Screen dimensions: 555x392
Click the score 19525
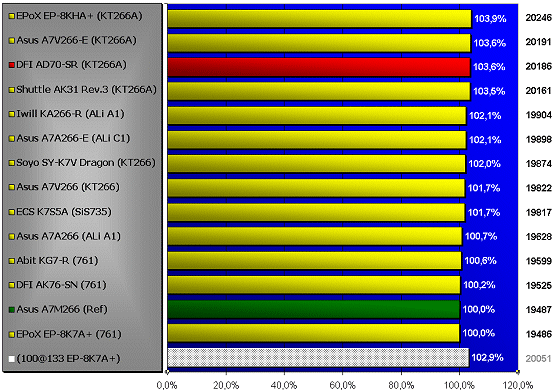(539, 286)
